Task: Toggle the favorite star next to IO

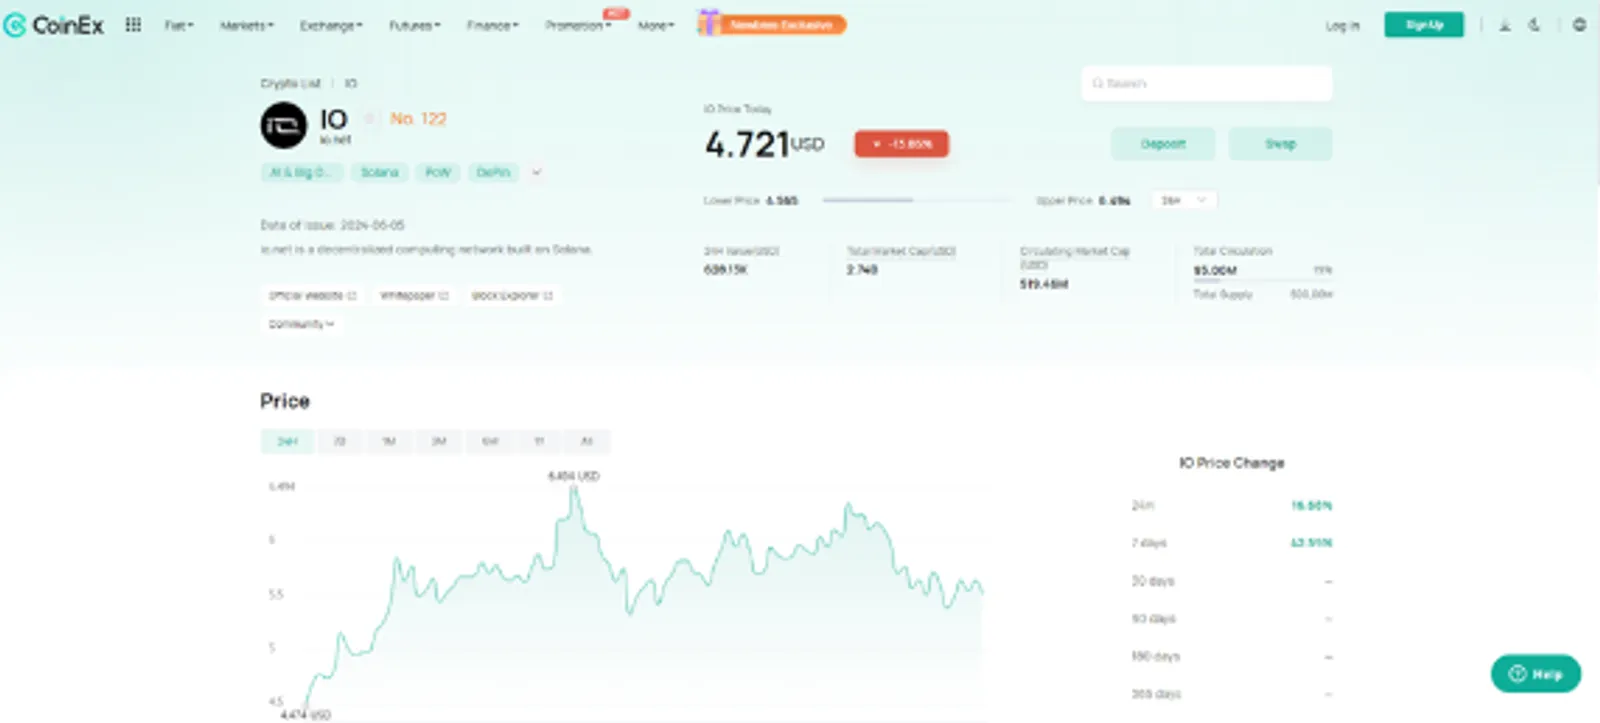Action: click(x=369, y=119)
